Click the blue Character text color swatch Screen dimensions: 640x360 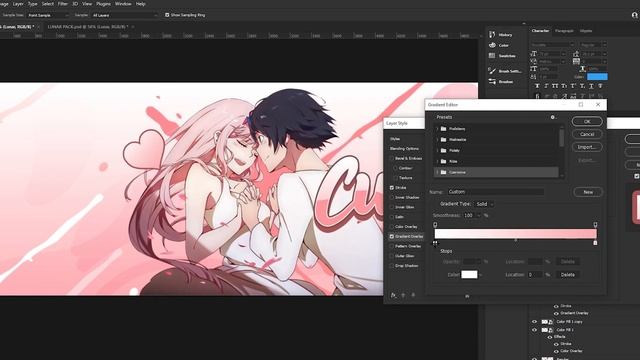pos(597,76)
